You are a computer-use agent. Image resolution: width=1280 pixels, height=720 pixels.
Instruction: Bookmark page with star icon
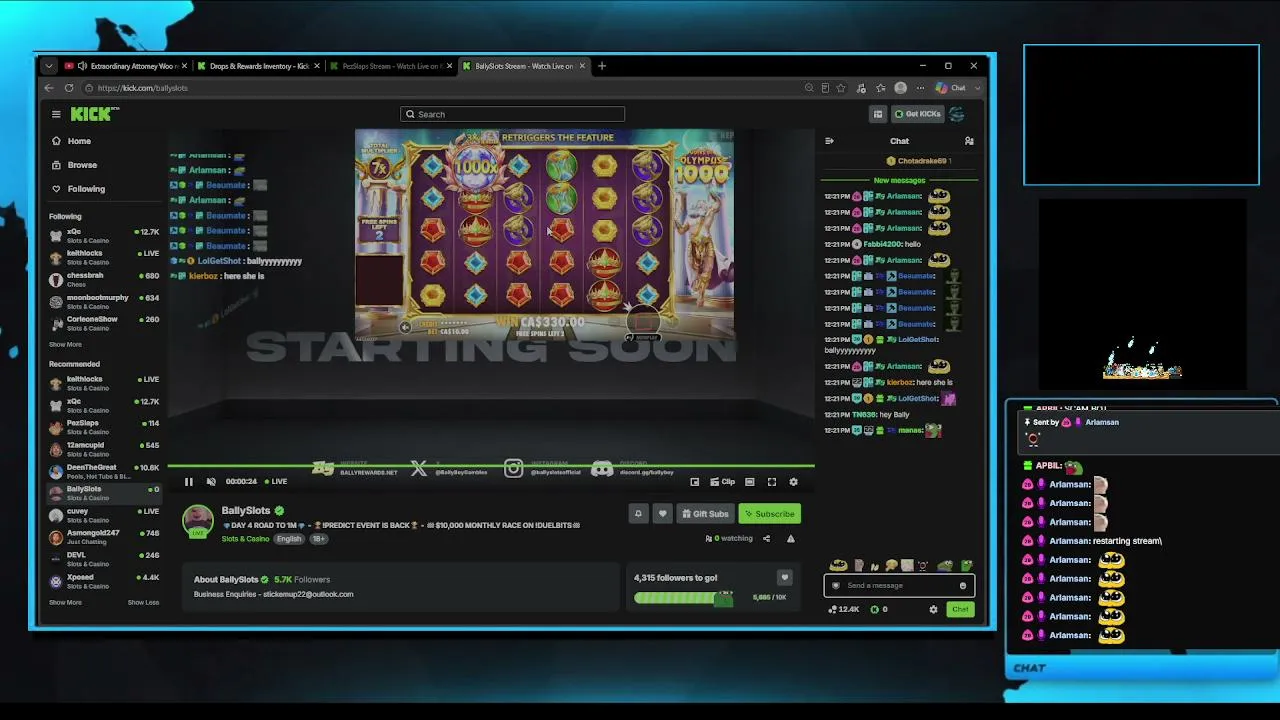click(841, 88)
